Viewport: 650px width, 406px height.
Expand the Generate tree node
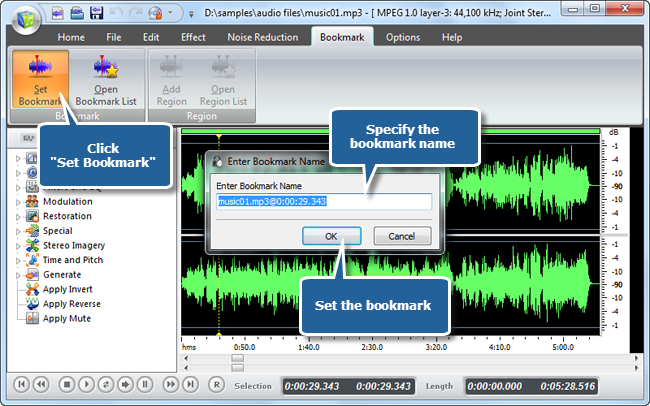18,275
